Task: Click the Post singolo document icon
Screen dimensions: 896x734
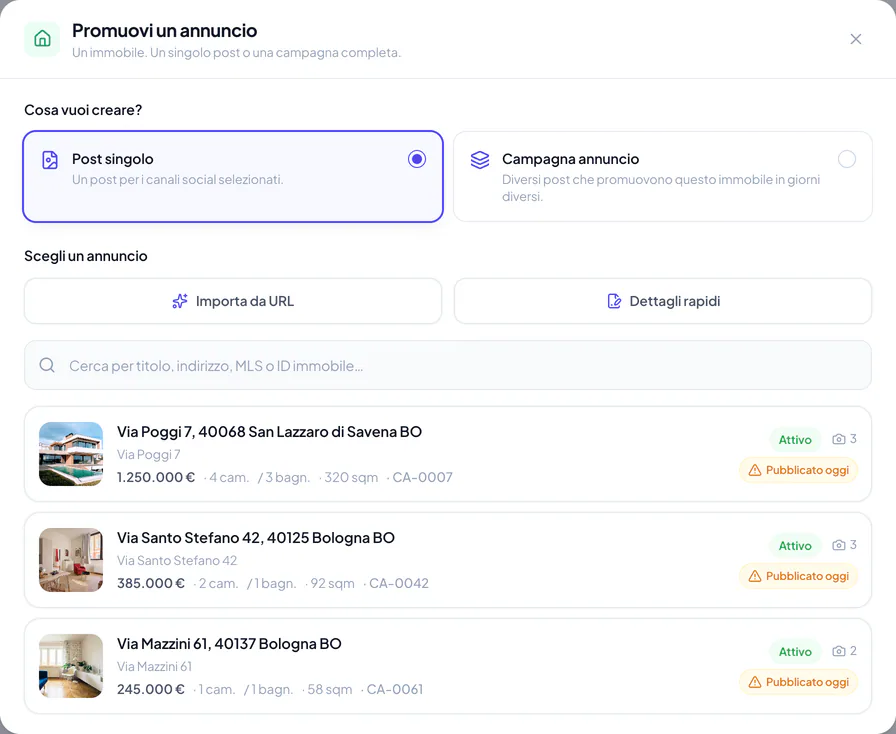Action: tap(50, 160)
